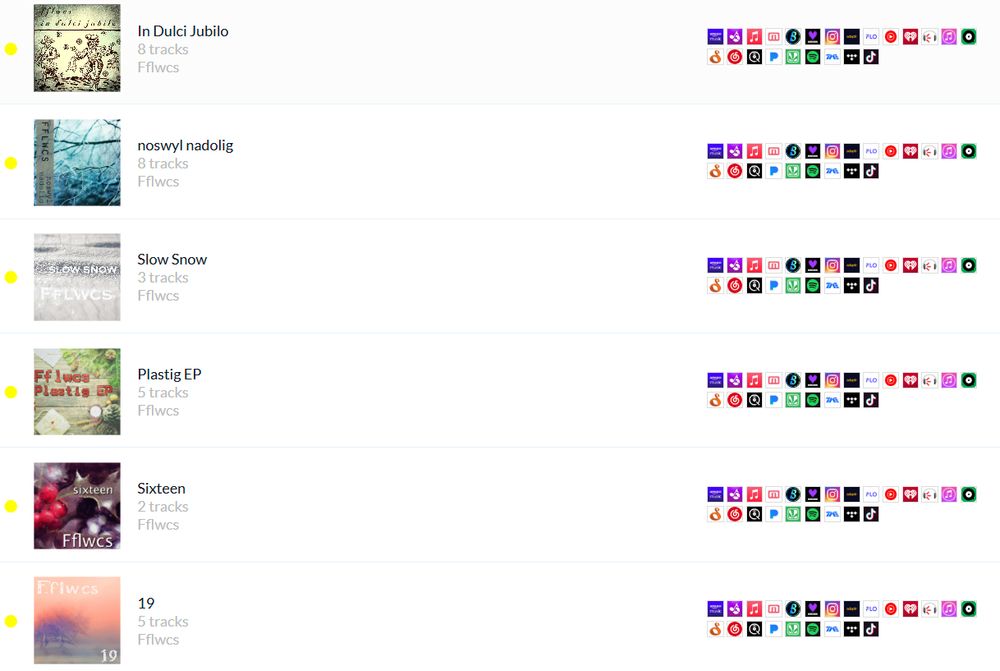Toggle the yellow status indicator beside Slow Snow
Screen dimensions: 1000x671
pyautogui.click(x=14, y=277)
